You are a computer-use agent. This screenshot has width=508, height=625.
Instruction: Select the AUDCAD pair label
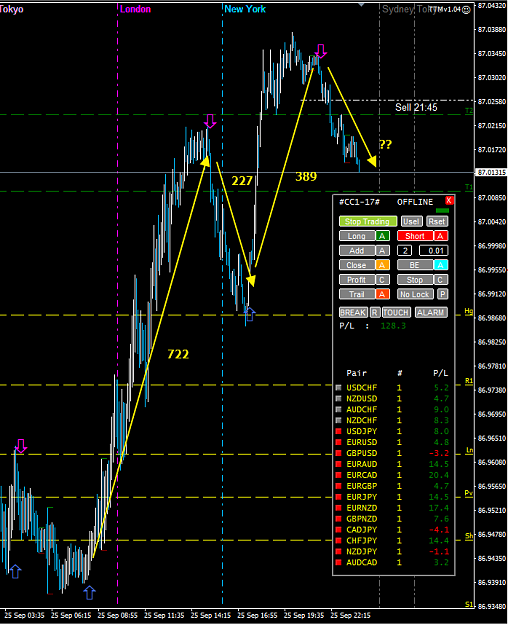tap(361, 562)
